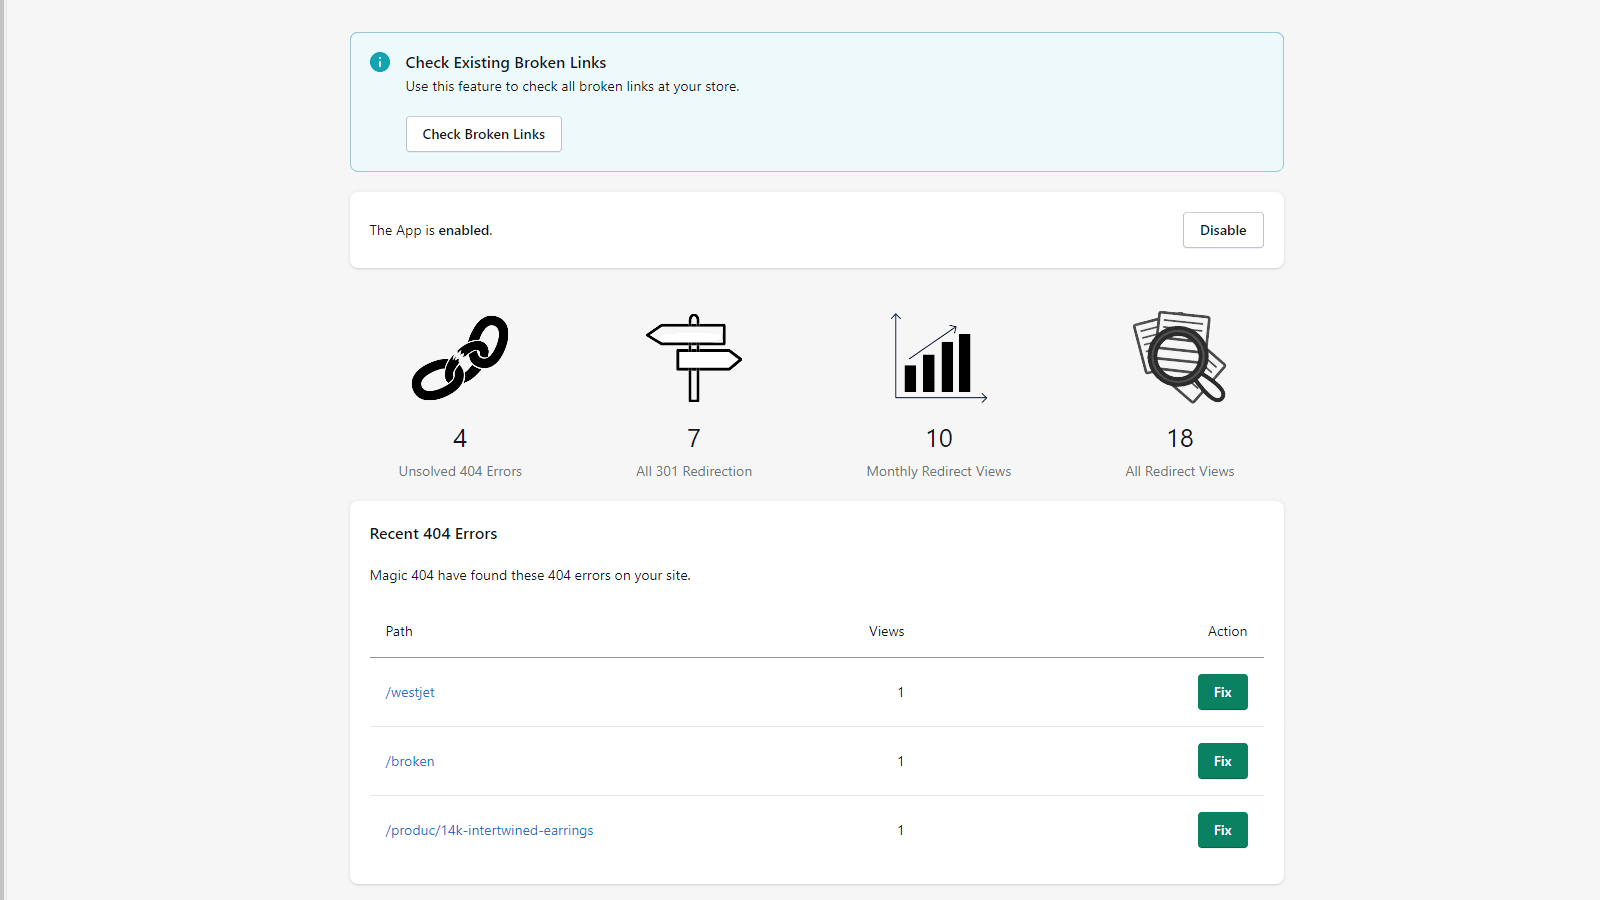
Task: Open the /broken path link
Action: [410, 761]
